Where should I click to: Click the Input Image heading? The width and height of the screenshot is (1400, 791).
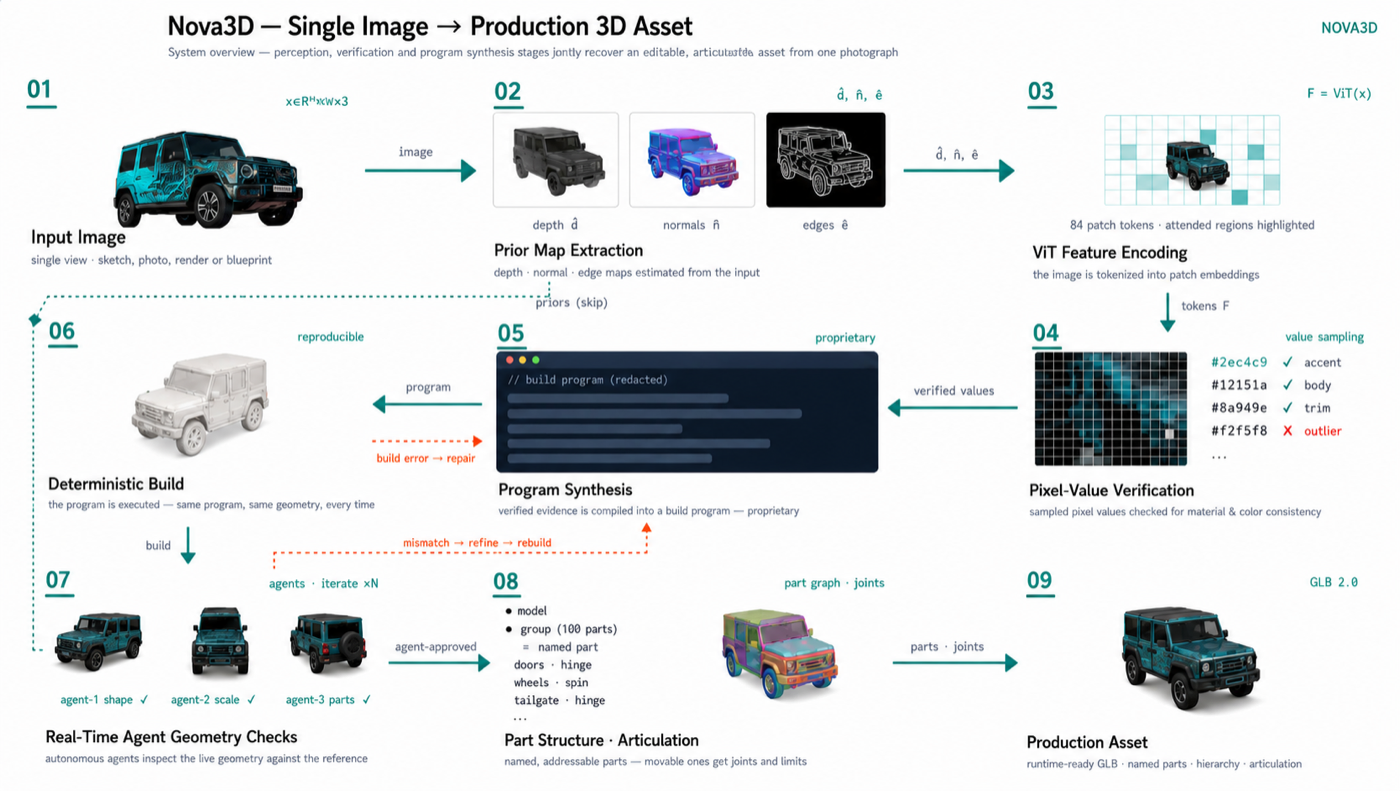78,238
